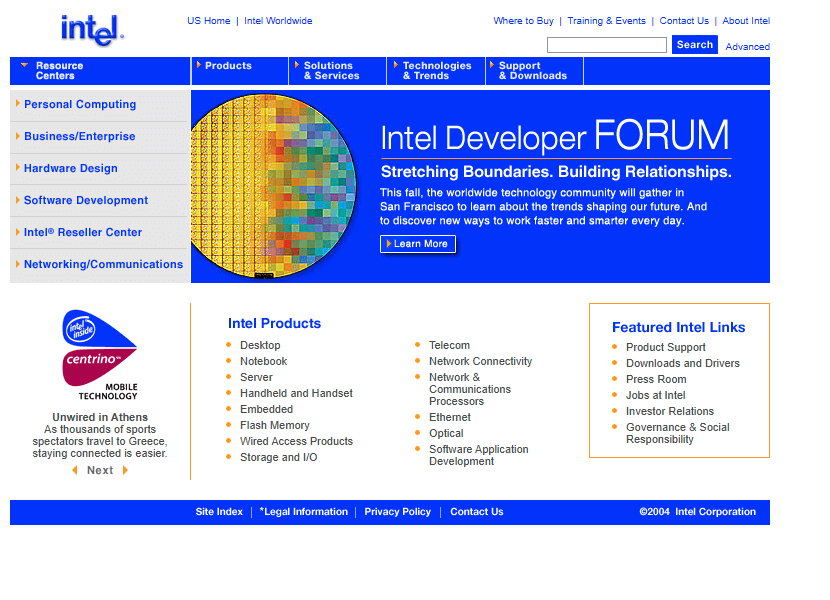Click the Featured Intel Links heading
830x600 pixels.
(x=678, y=327)
